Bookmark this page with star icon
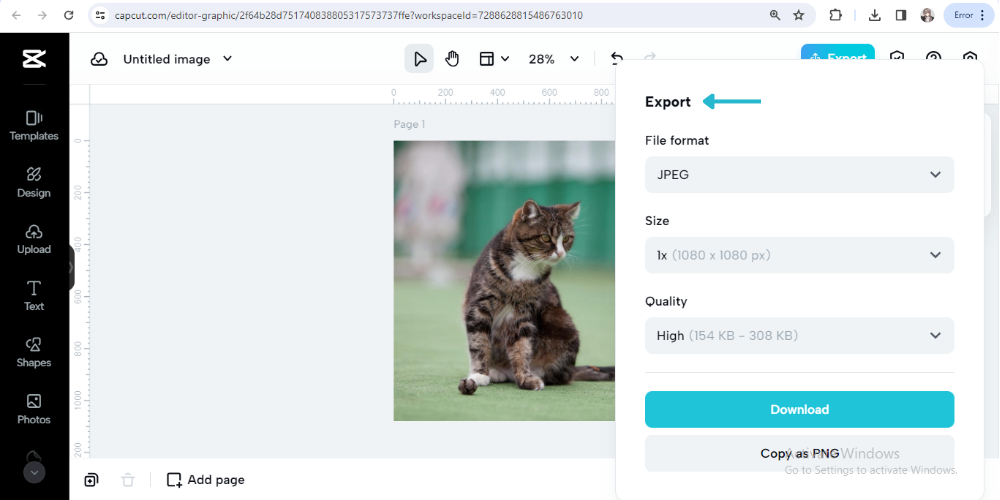 798,15
